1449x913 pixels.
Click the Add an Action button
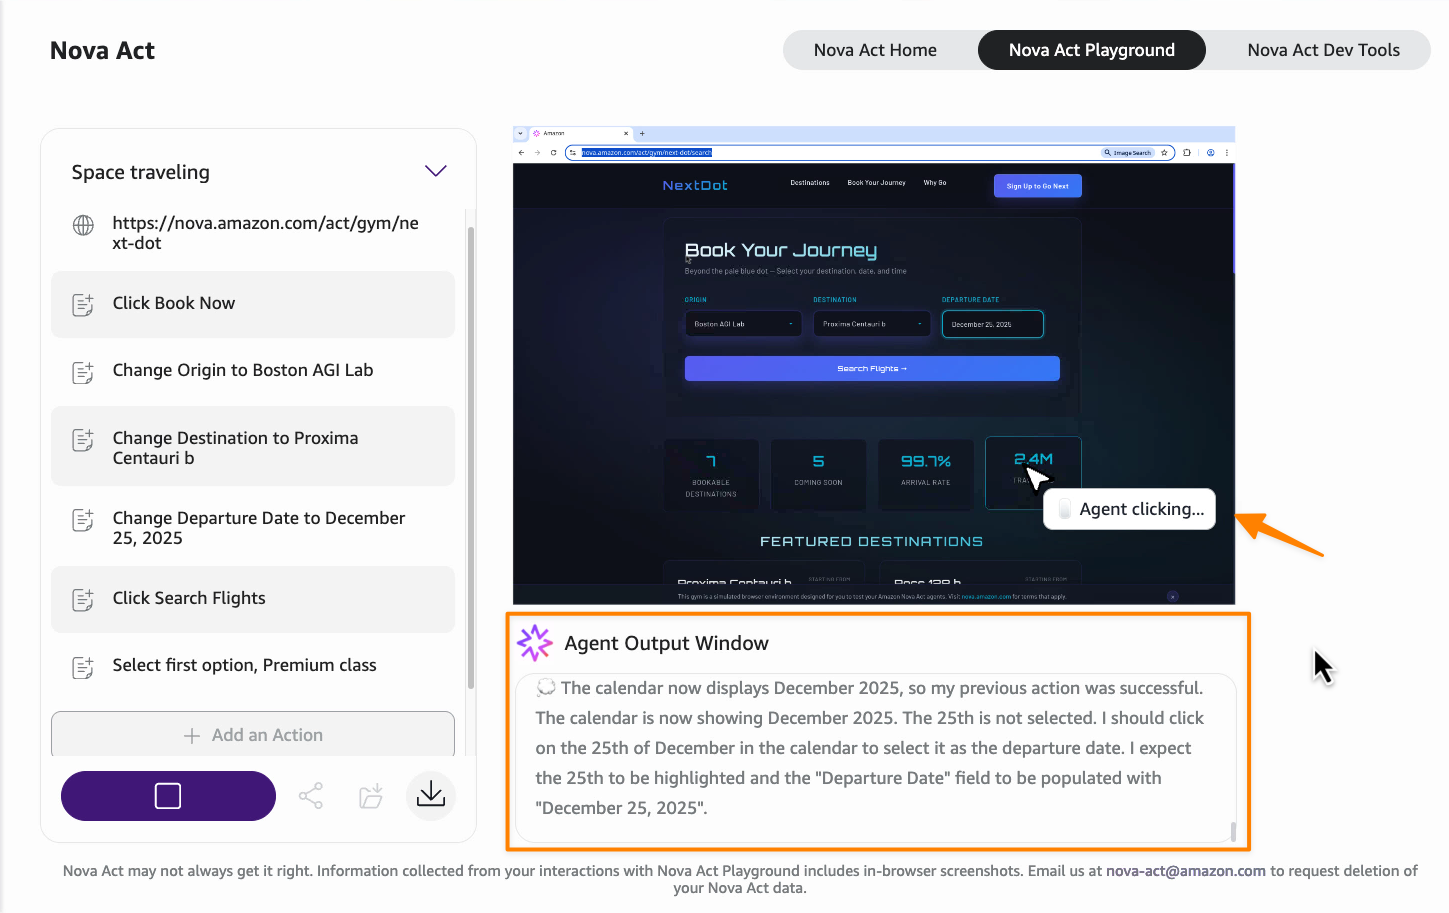tap(253, 735)
